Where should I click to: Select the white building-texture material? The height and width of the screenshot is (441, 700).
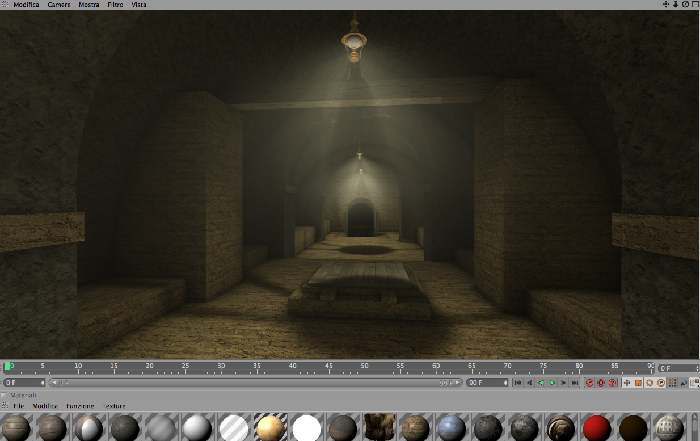(669, 427)
